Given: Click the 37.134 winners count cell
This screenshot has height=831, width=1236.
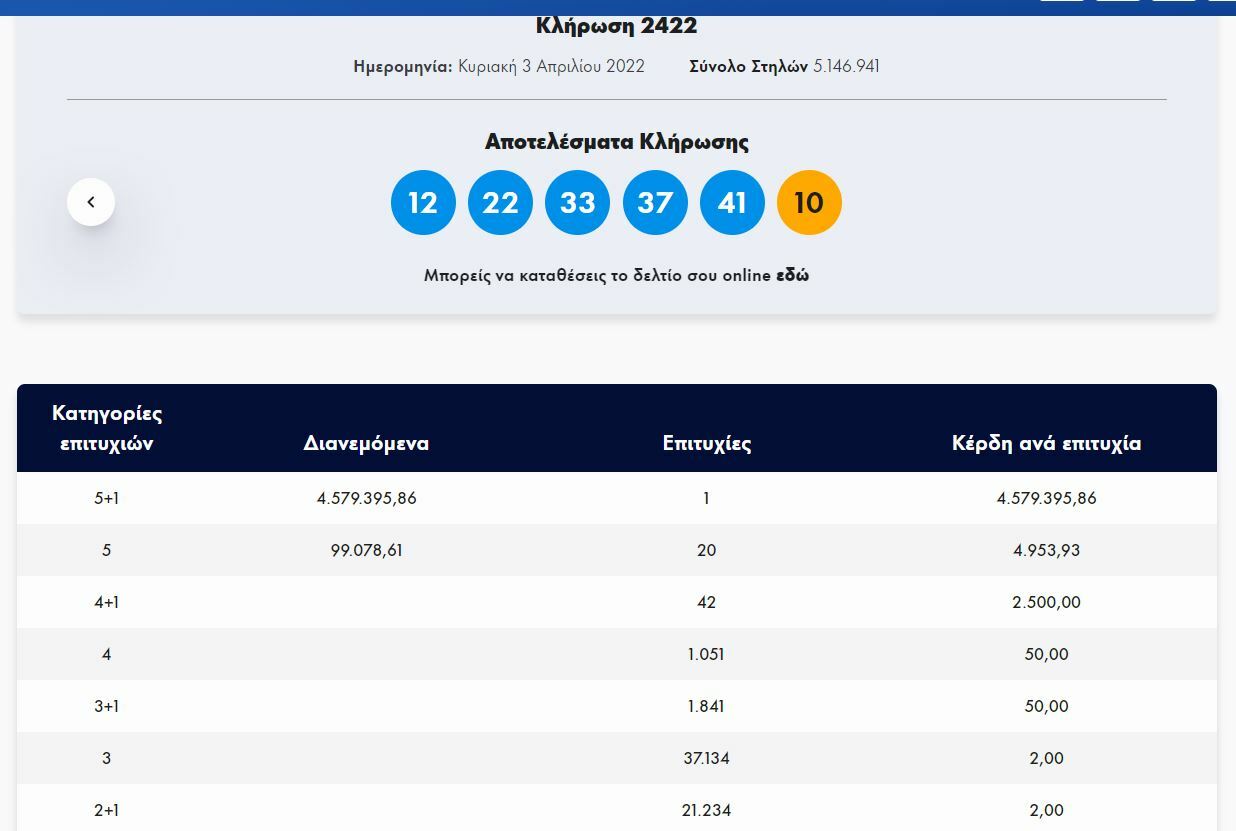Looking at the screenshot, I should (x=706, y=758).
